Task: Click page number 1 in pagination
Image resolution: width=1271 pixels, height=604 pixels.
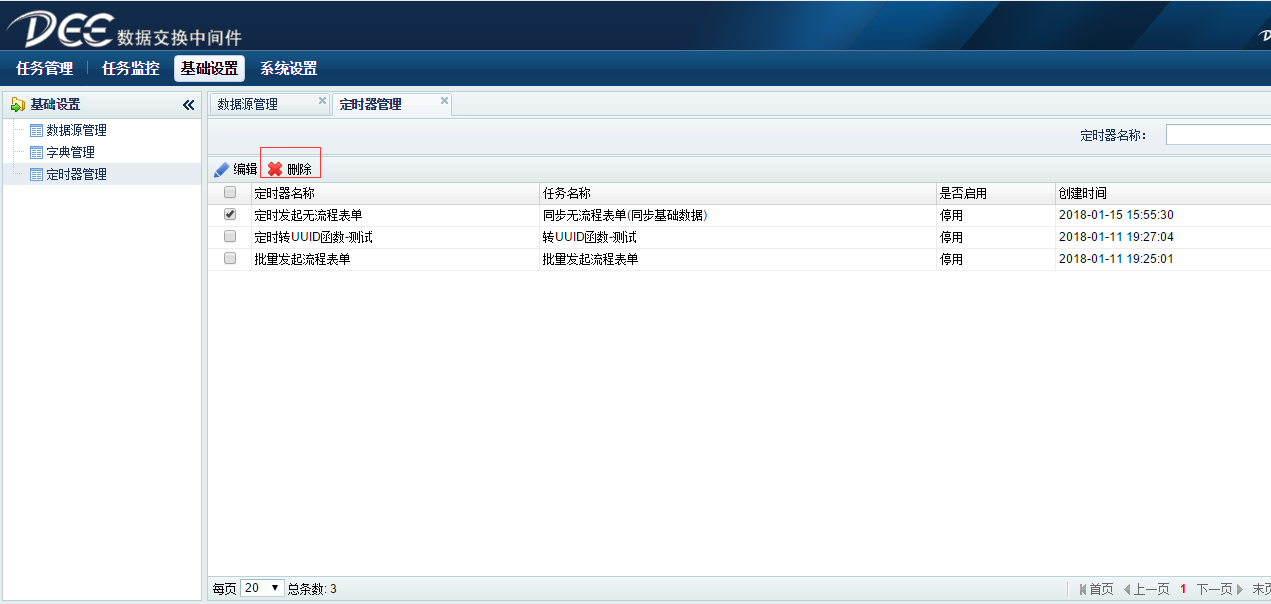Action: point(1183,589)
